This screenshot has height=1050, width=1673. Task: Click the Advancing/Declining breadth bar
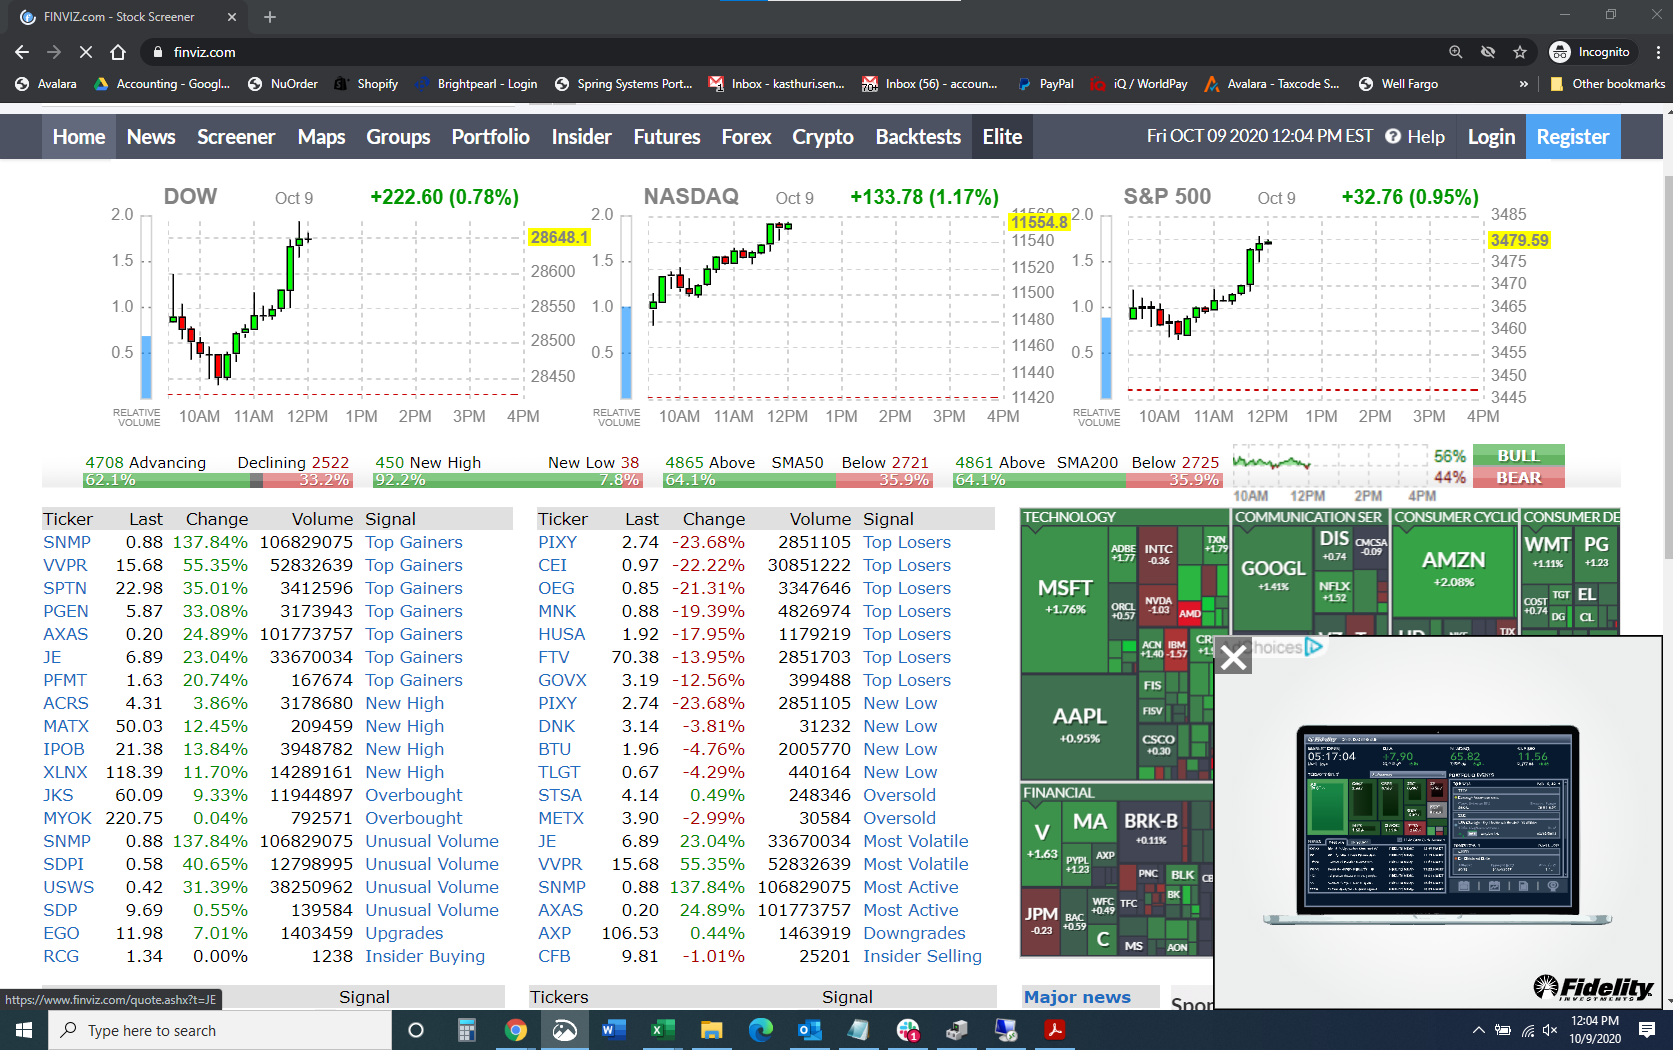pyautogui.click(x=217, y=480)
